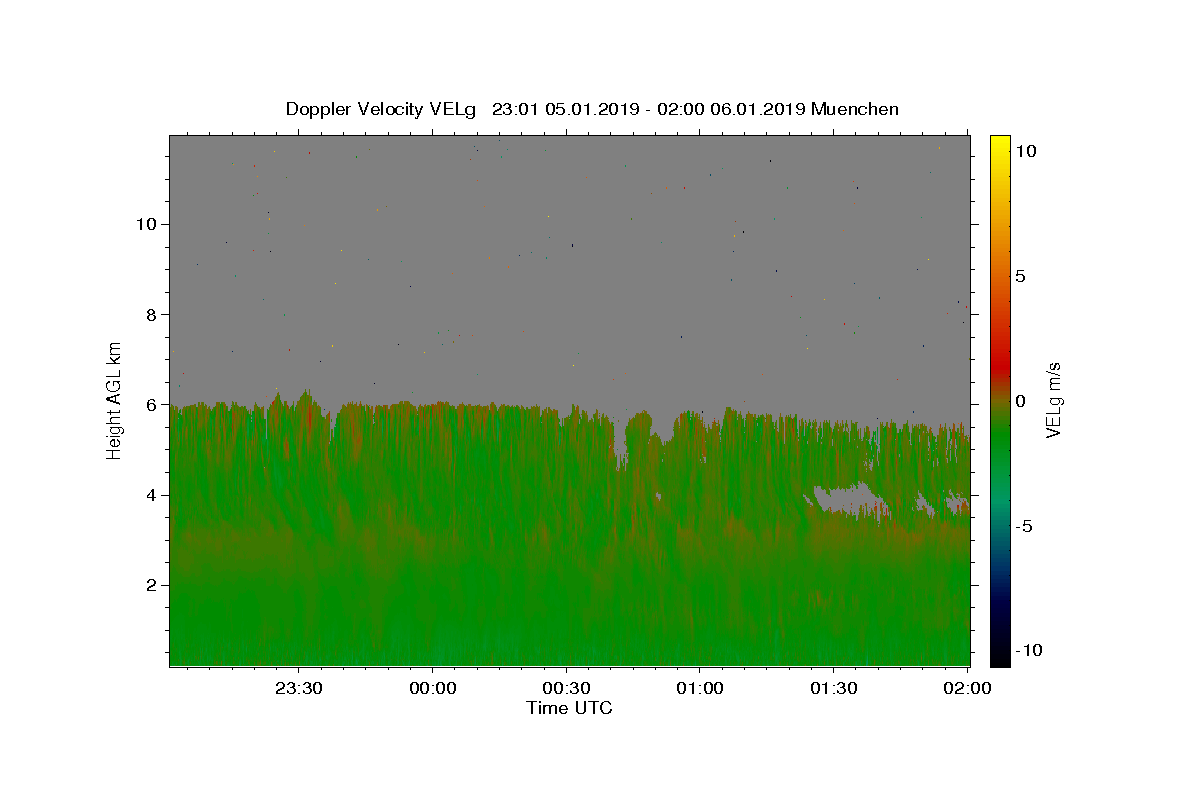
Task: Click the 'Time UTC' axis label
Action: [569, 708]
